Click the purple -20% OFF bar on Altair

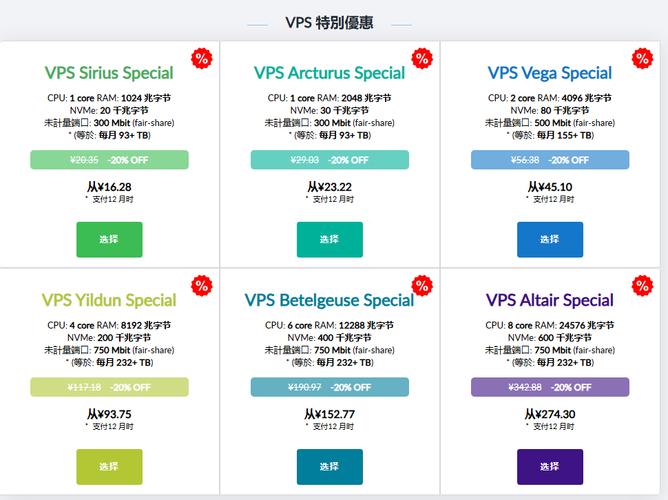tap(549, 387)
